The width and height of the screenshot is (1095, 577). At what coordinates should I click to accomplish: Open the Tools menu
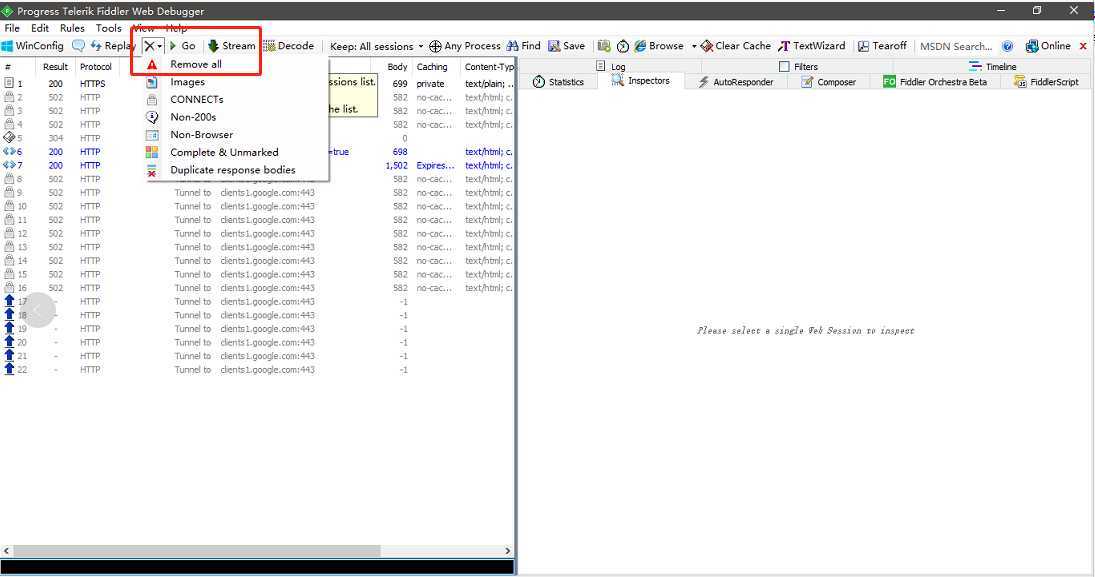click(108, 28)
